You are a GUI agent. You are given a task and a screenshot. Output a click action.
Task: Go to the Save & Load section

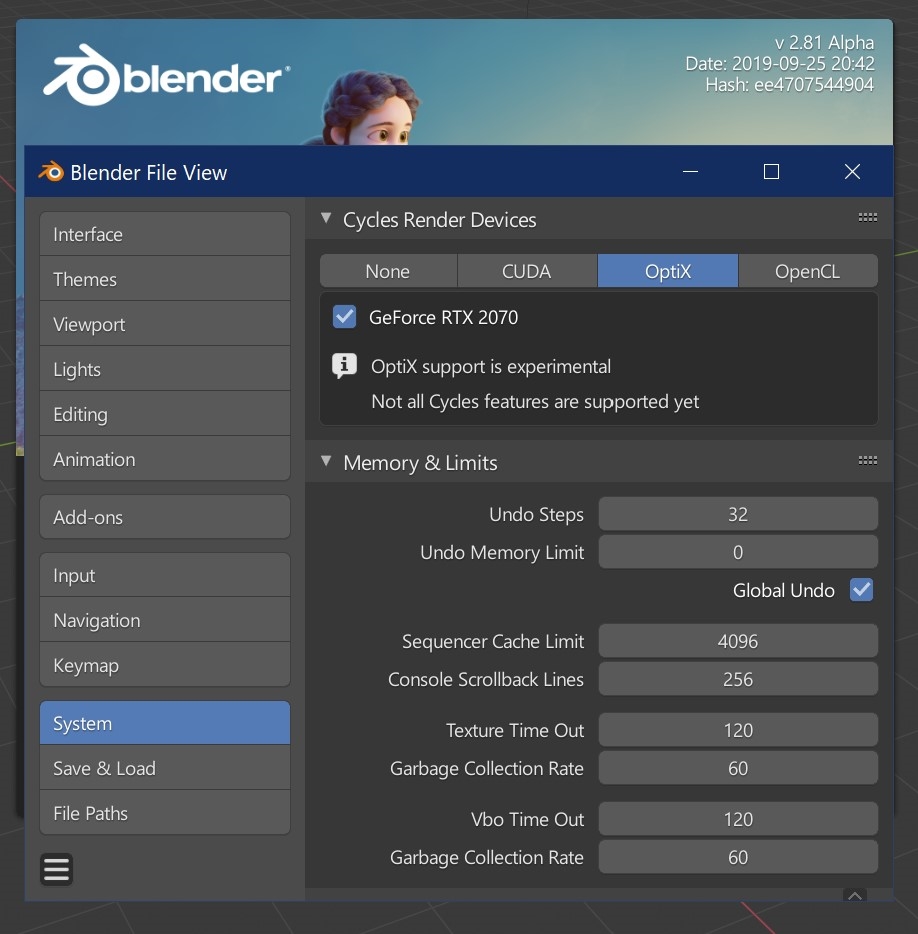(165, 768)
